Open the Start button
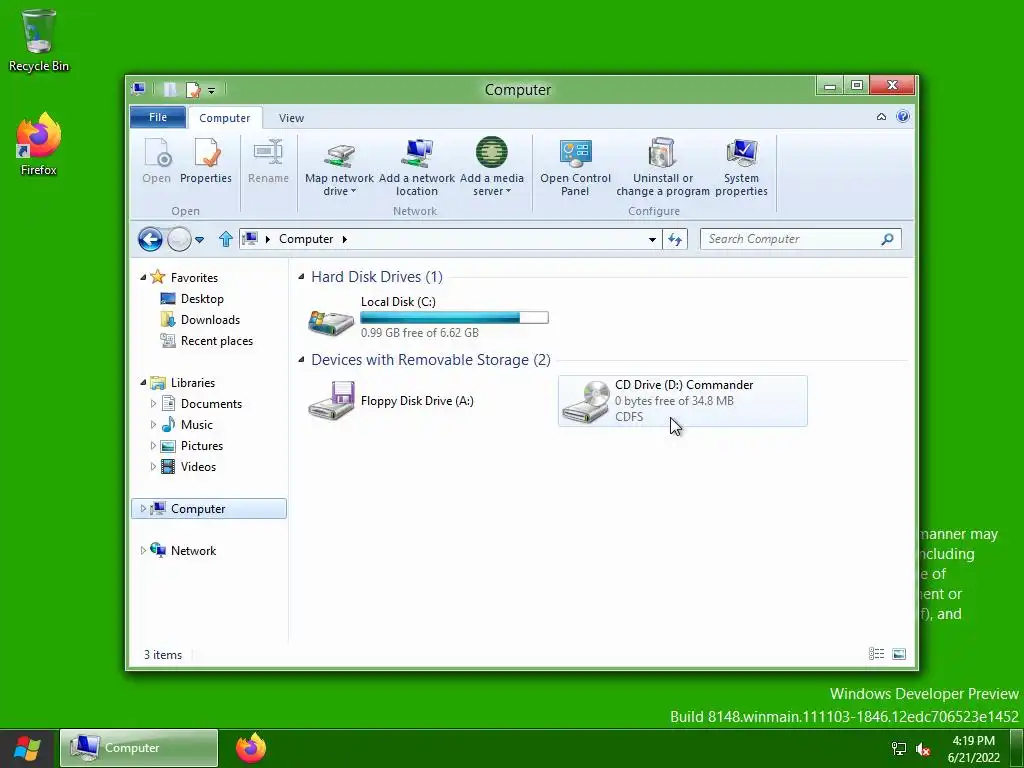 click(27, 748)
